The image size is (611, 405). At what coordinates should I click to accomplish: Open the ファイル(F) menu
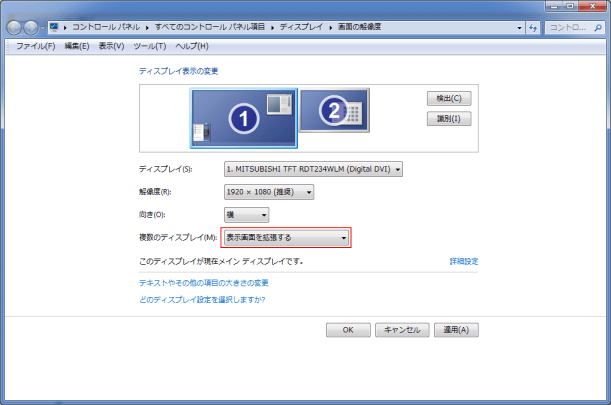coord(35,46)
